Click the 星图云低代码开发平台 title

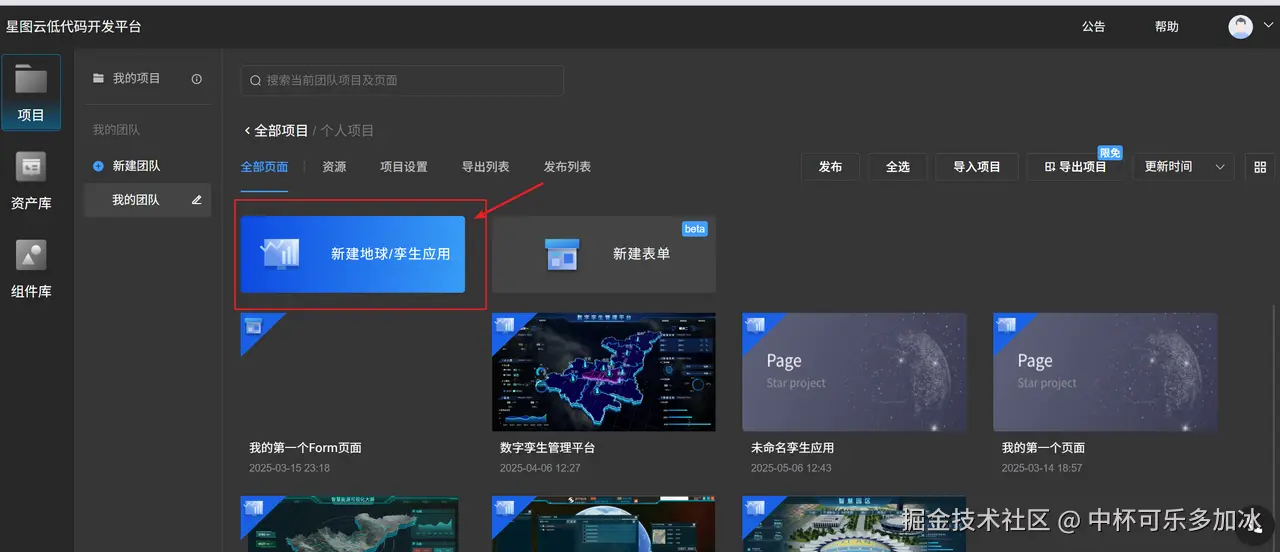click(x=74, y=27)
